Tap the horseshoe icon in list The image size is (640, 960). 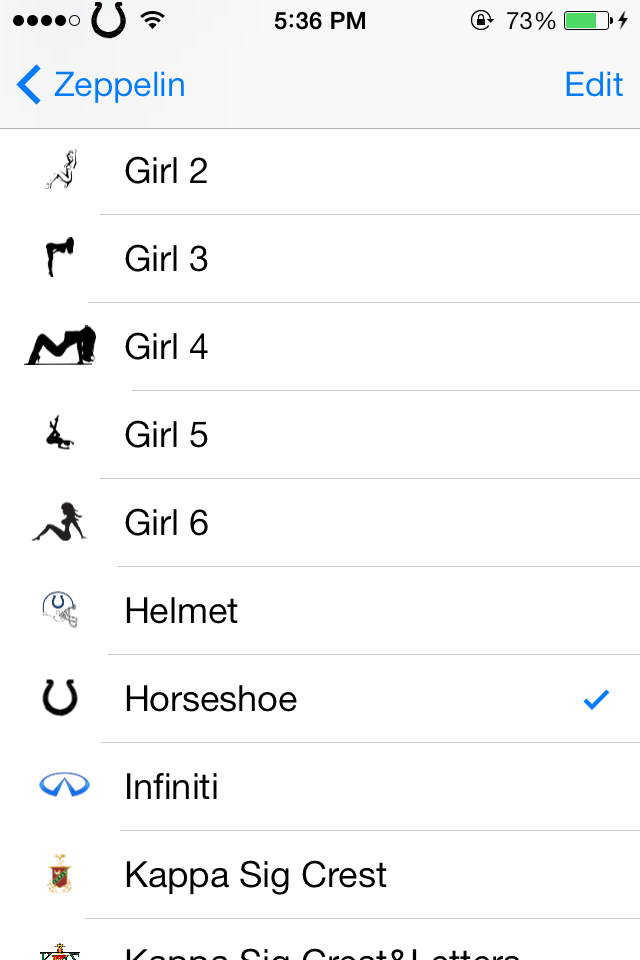pyautogui.click(x=60, y=697)
